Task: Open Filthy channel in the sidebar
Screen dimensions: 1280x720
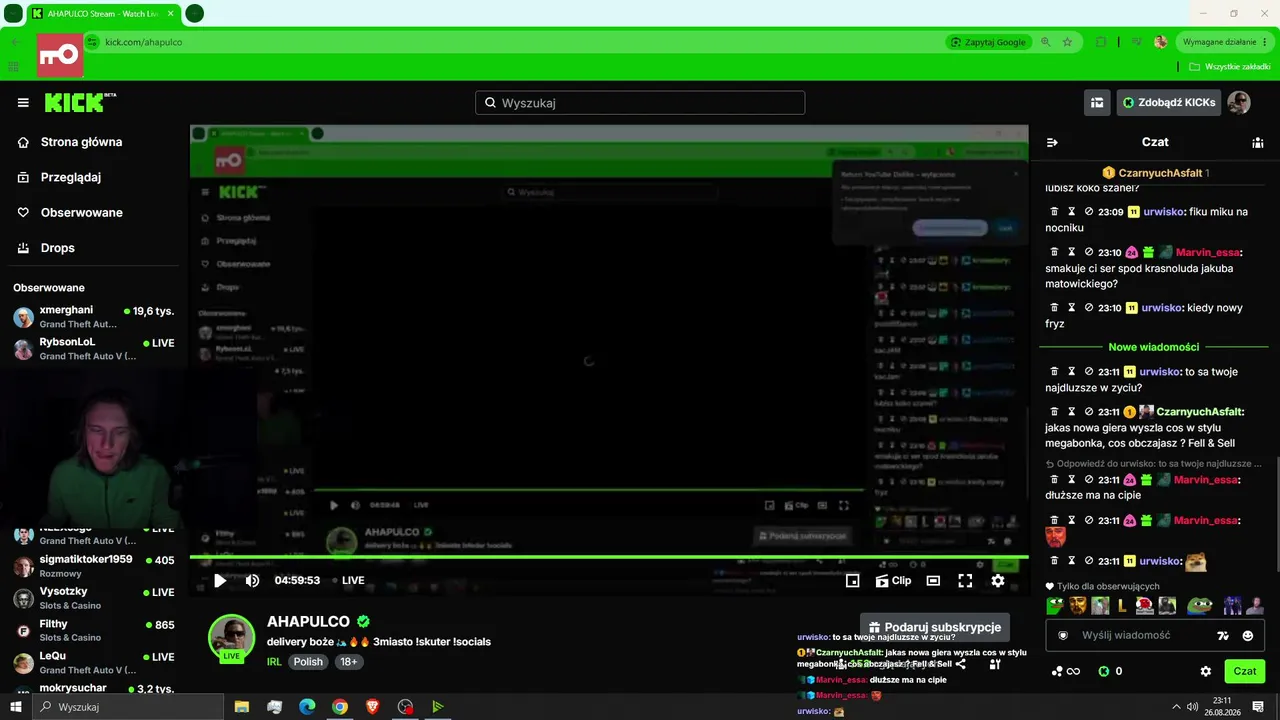Action: pos(94,630)
